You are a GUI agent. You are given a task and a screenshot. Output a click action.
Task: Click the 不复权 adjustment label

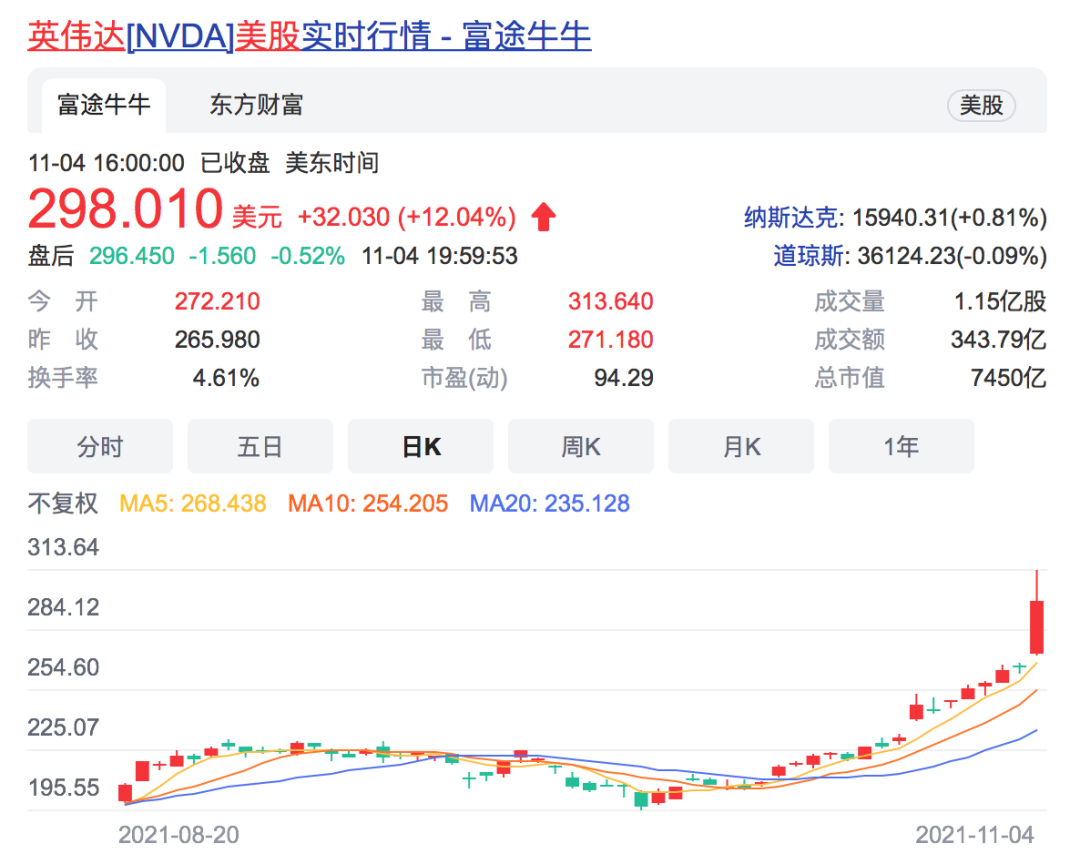coord(63,503)
